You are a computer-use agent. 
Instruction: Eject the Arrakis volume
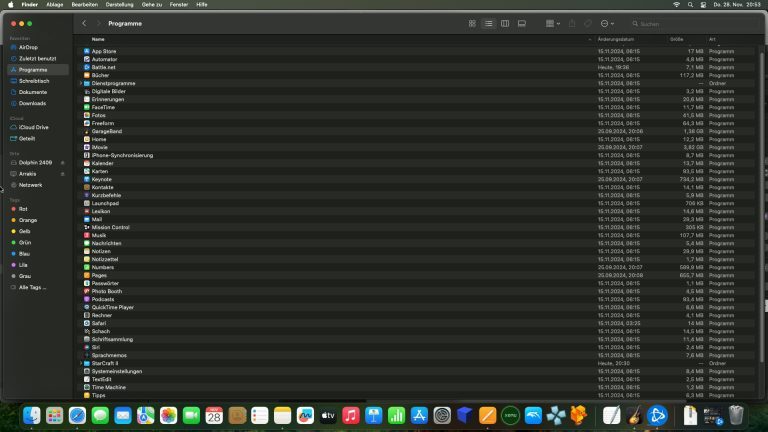(x=63, y=174)
